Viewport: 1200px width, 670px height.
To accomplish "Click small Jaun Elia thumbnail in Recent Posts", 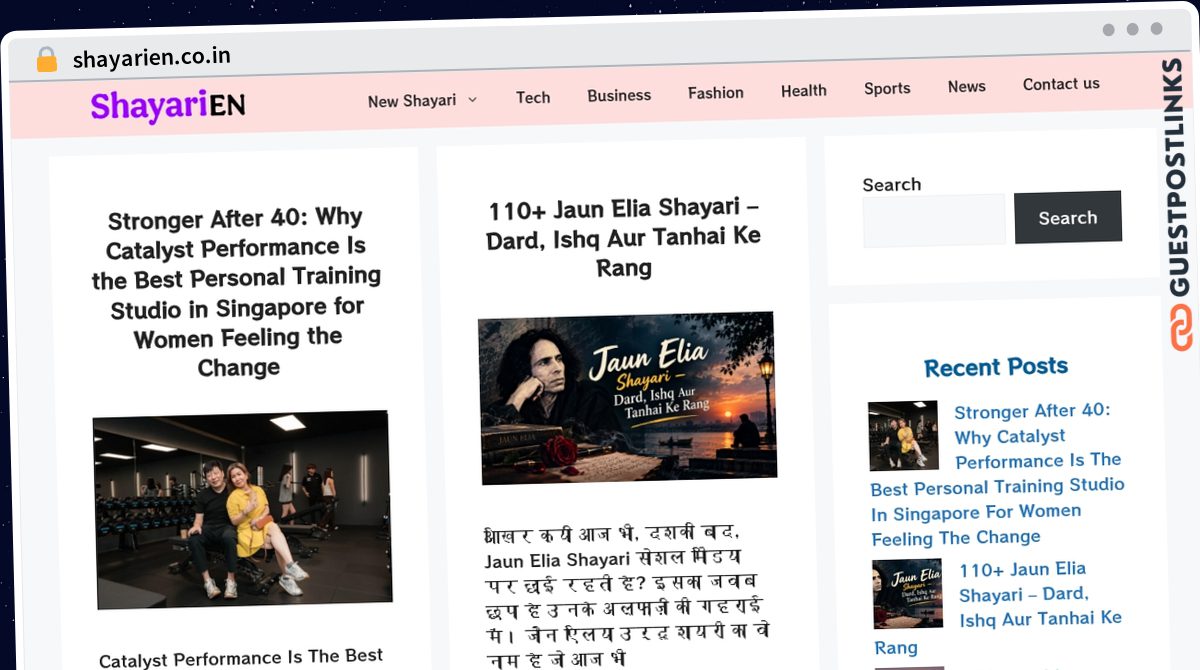I will click(x=907, y=594).
